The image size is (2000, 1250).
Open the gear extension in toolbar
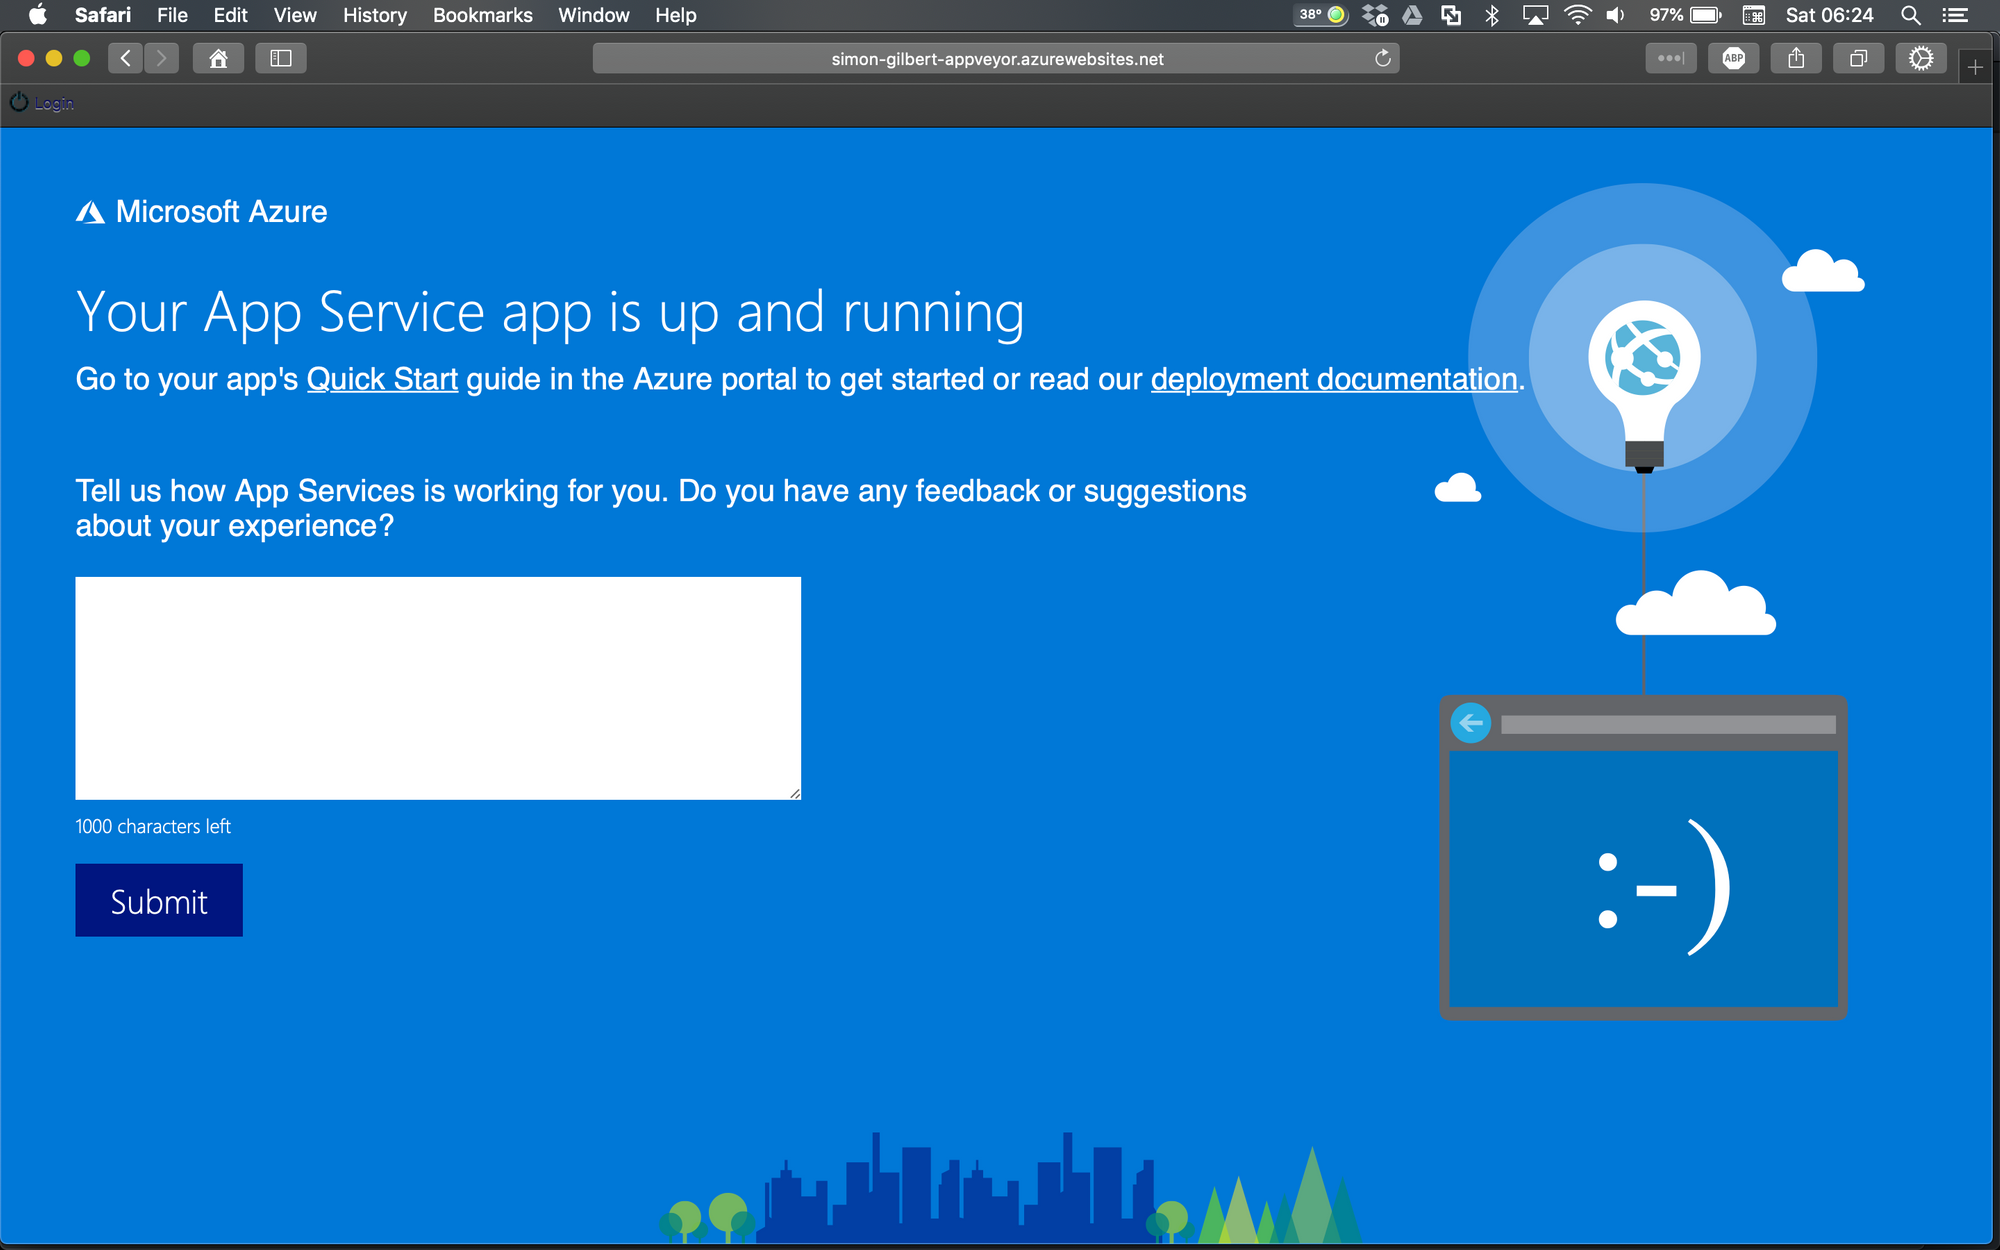tap(1921, 58)
